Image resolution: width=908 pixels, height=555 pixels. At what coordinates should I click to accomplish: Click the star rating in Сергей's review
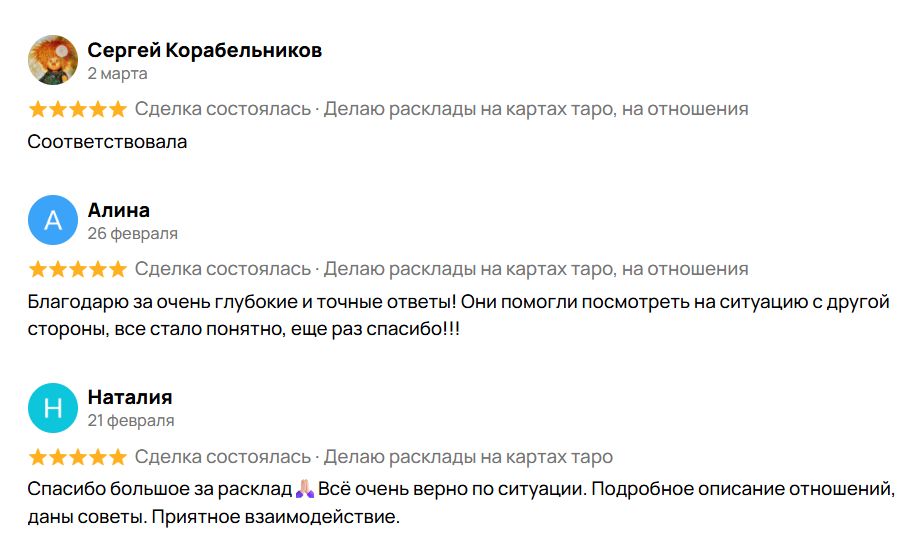78,109
